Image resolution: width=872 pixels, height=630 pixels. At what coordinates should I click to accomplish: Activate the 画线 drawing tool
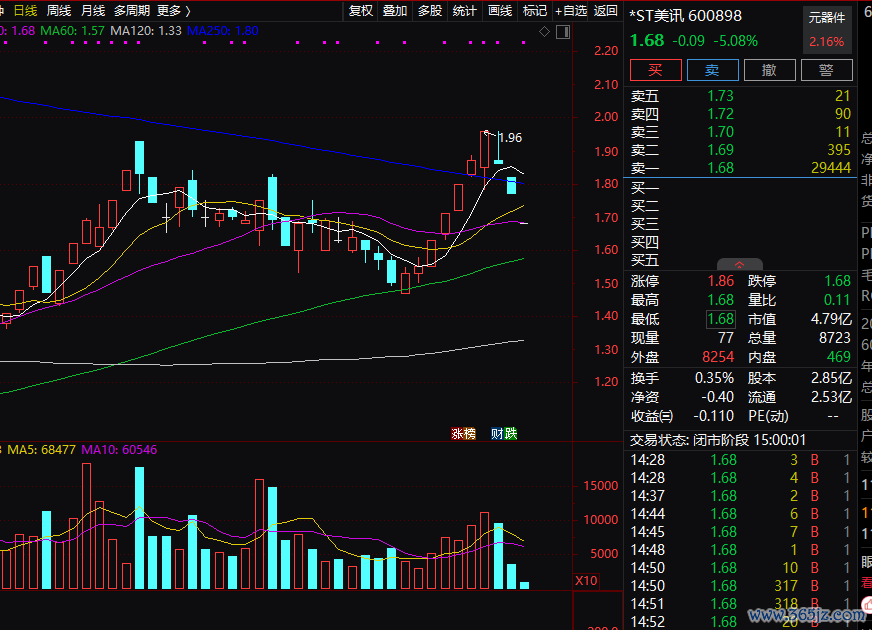click(499, 11)
